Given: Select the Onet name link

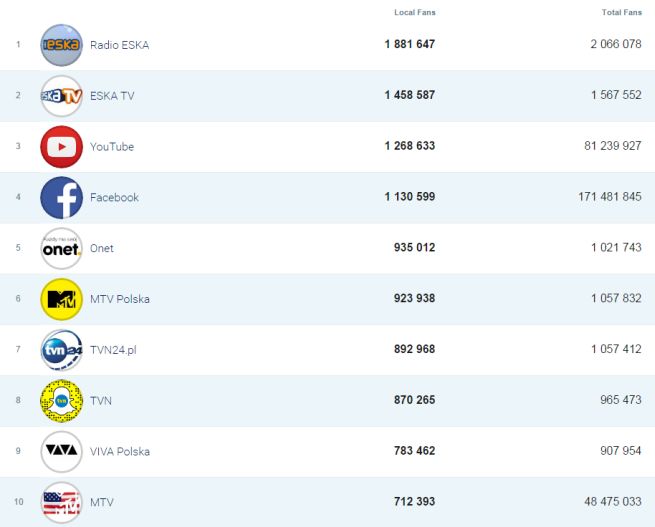Looking at the screenshot, I should (x=103, y=249).
